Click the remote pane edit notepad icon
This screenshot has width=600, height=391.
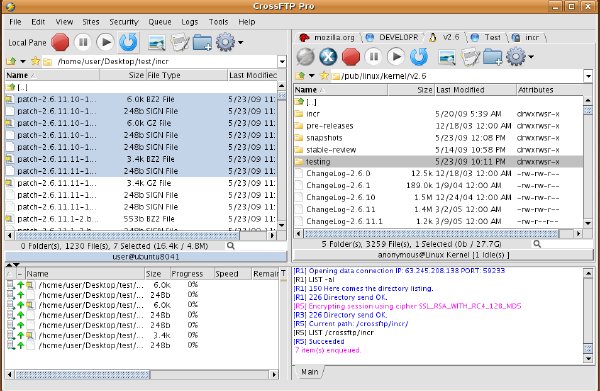(470, 57)
